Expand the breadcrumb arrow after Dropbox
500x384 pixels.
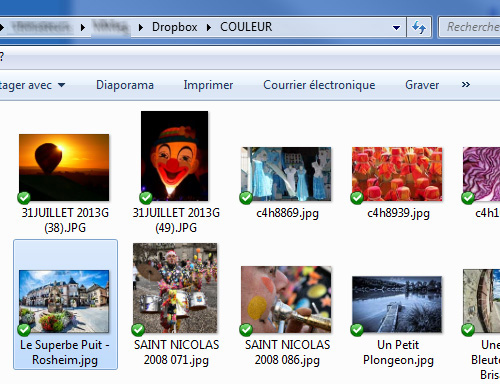click(x=209, y=27)
